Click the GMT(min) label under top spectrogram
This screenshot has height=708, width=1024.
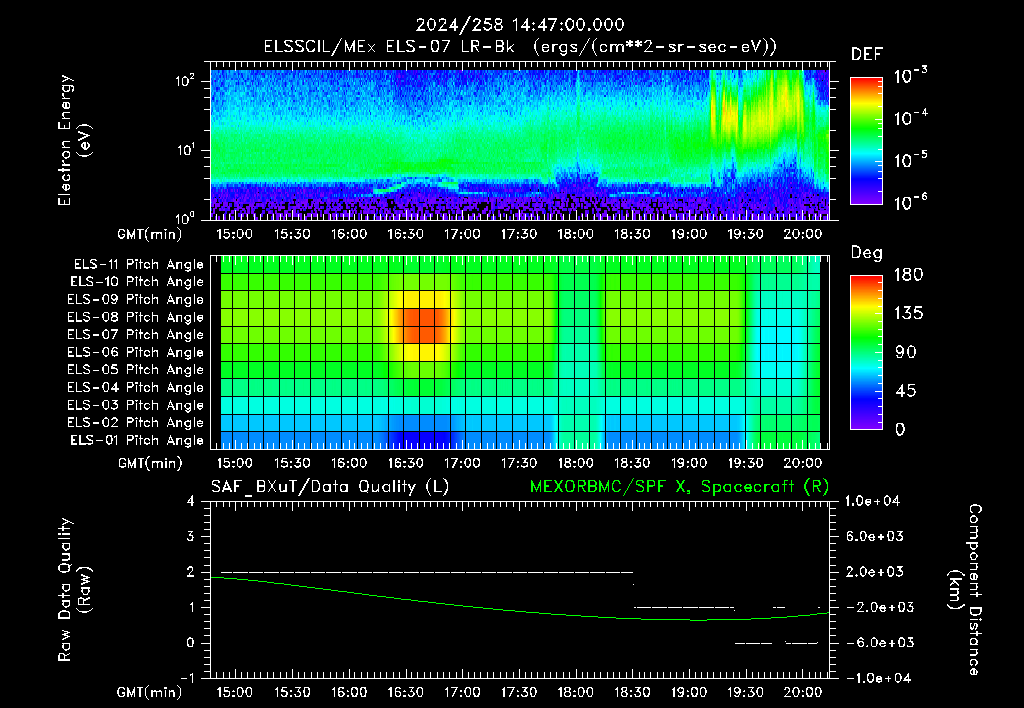click(x=150, y=234)
